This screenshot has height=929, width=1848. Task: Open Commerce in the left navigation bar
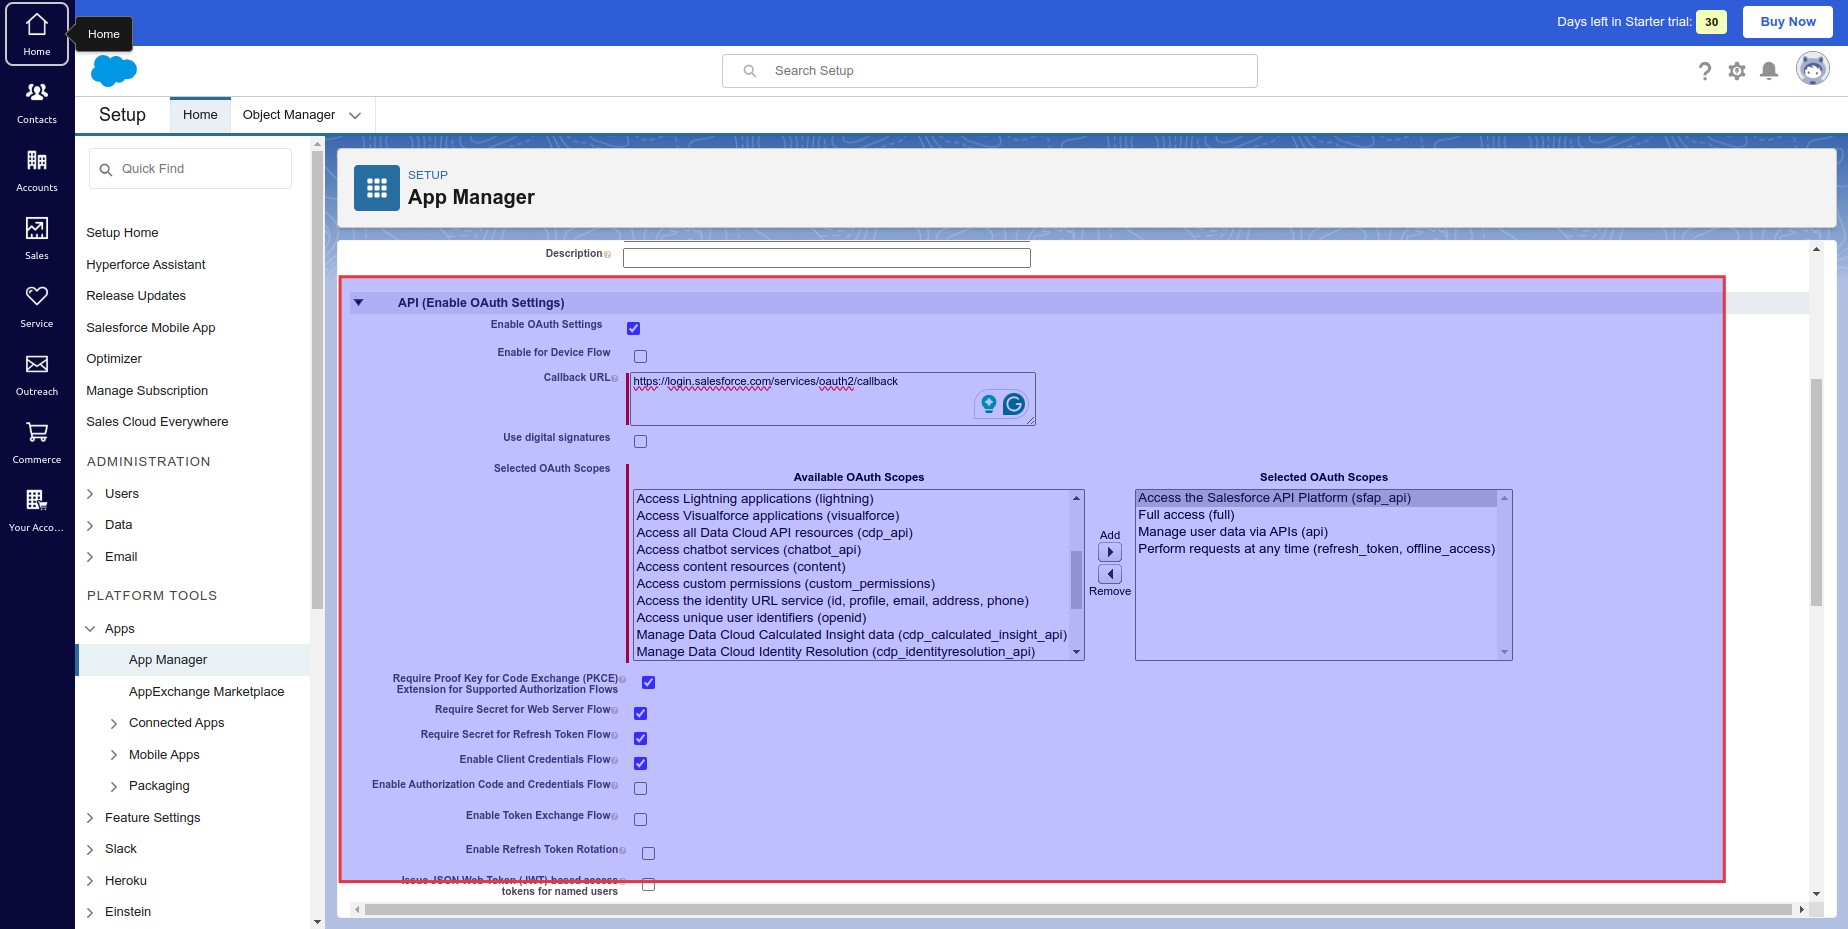pos(37,442)
